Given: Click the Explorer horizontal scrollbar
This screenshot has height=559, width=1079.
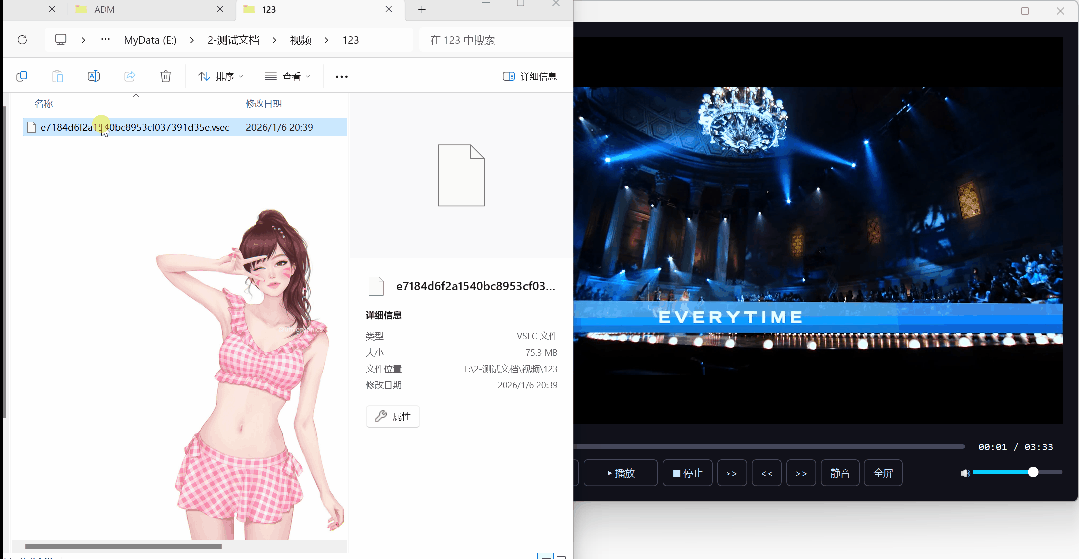Looking at the screenshot, I should coord(122,547).
